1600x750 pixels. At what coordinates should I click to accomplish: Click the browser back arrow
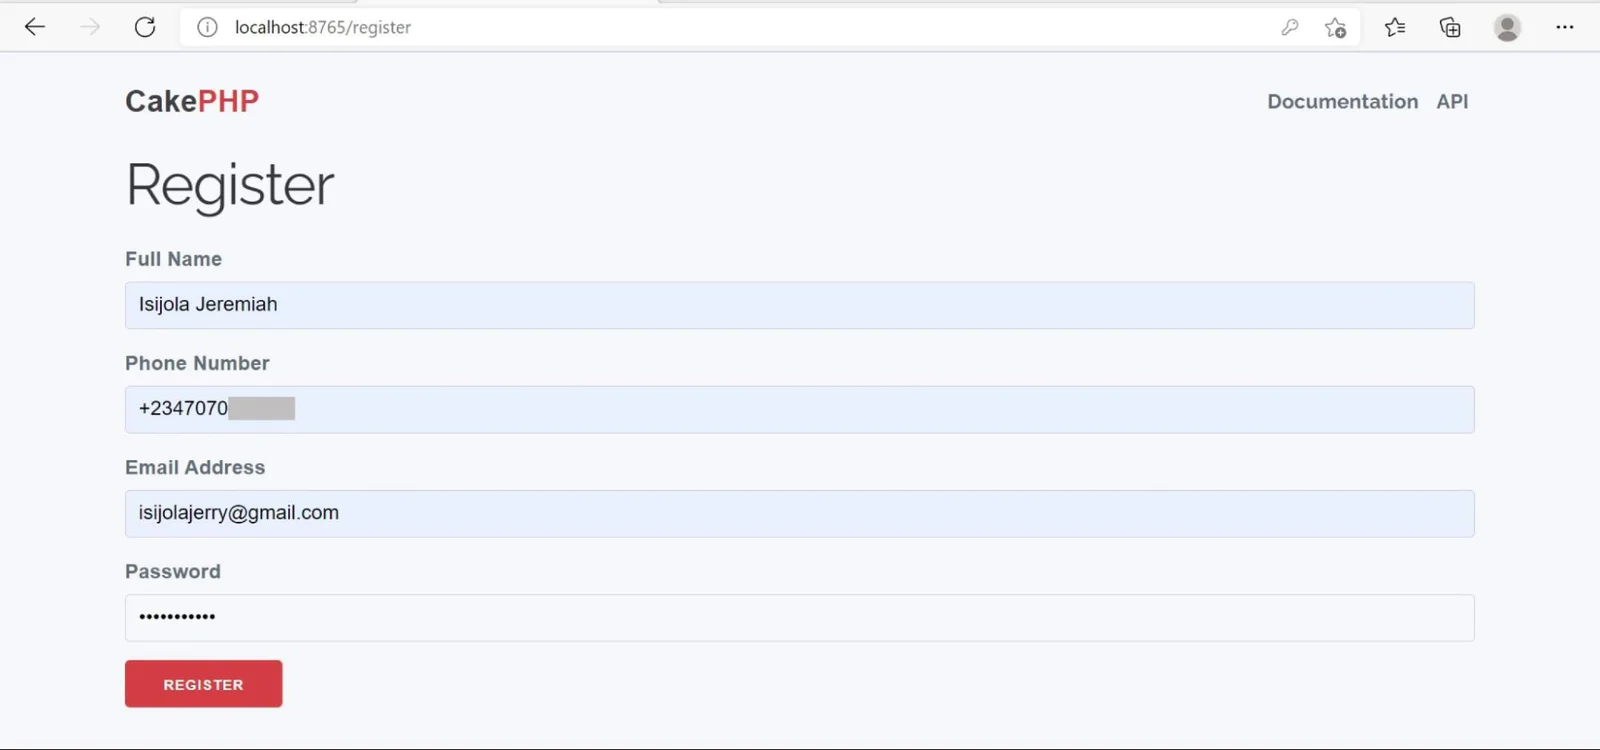click(35, 27)
